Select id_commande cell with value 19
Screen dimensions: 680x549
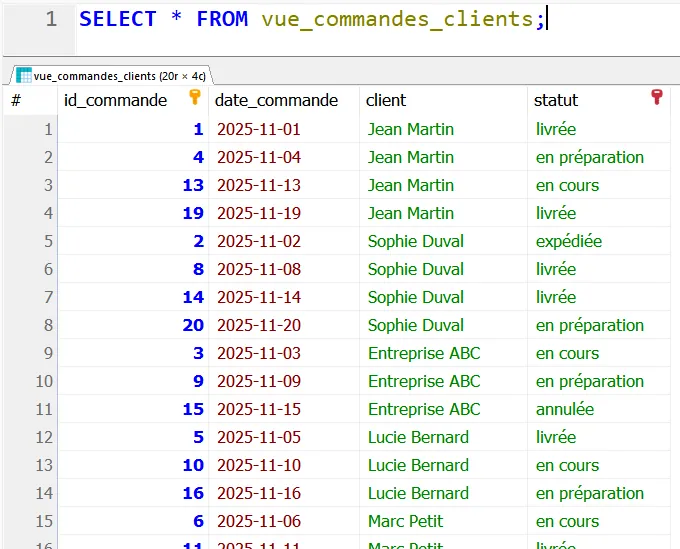pyautogui.click(x=133, y=213)
